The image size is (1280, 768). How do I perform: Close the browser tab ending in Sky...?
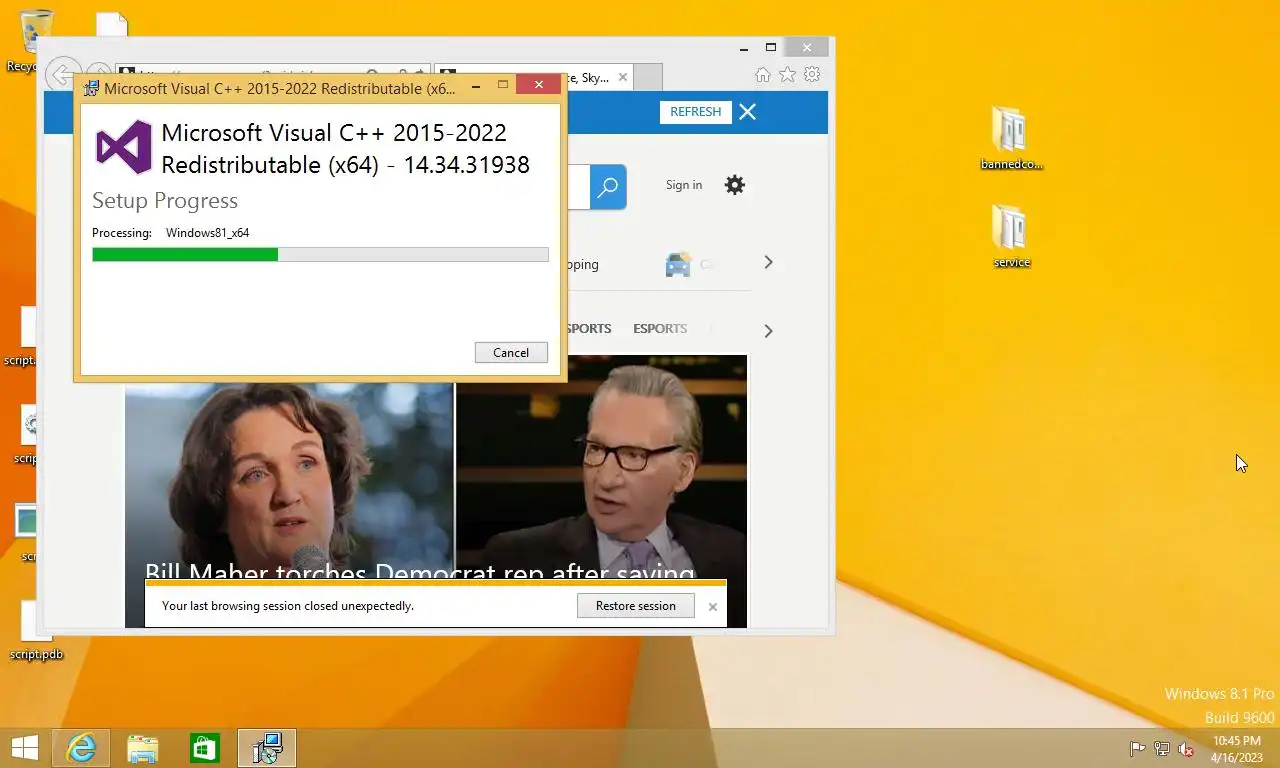[623, 77]
